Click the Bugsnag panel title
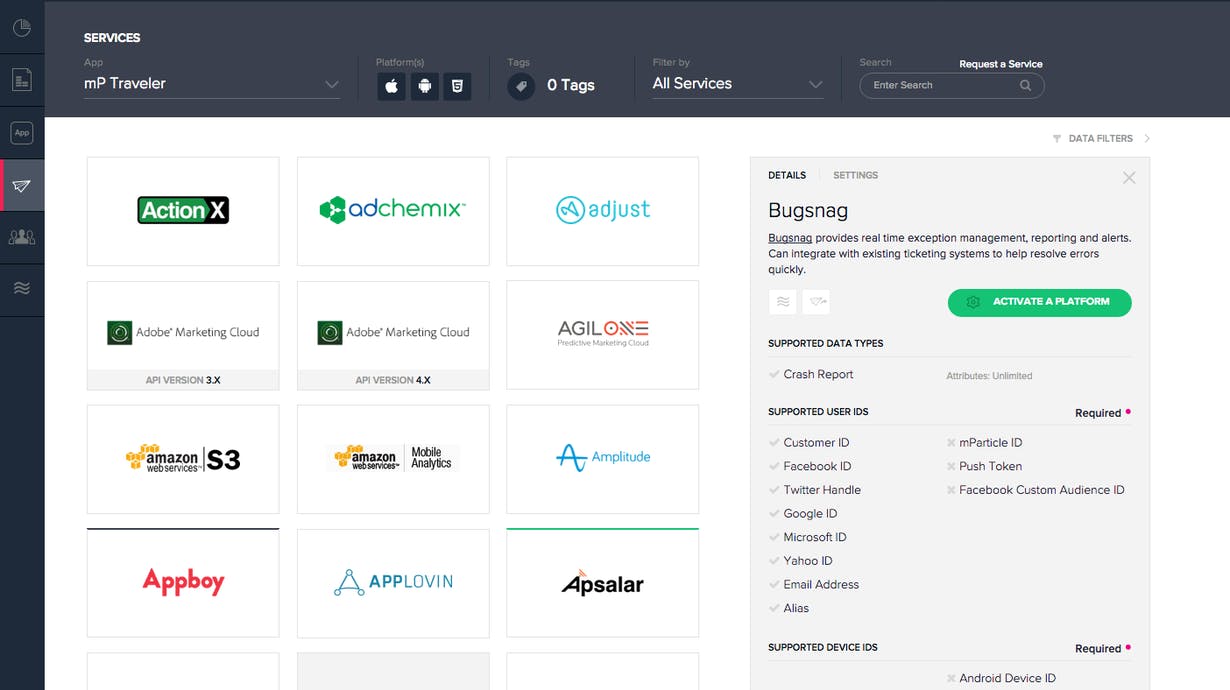The height and width of the screenshot is (690, 1230). (x=808, y=211)
